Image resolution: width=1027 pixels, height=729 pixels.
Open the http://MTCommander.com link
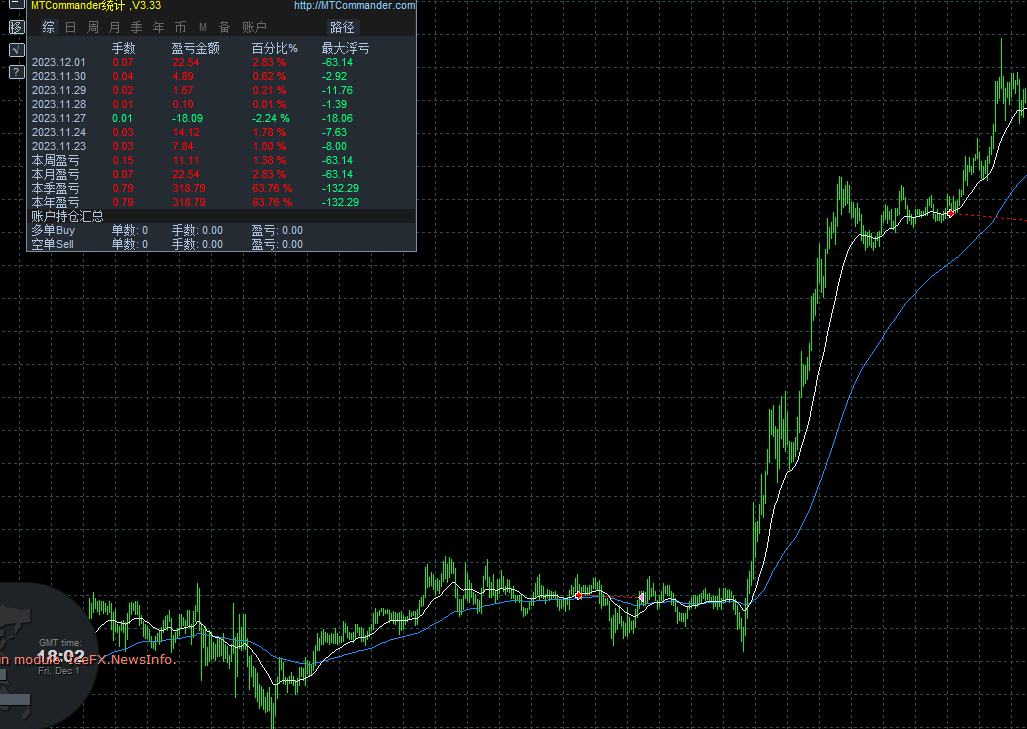[x=354, y=5]
